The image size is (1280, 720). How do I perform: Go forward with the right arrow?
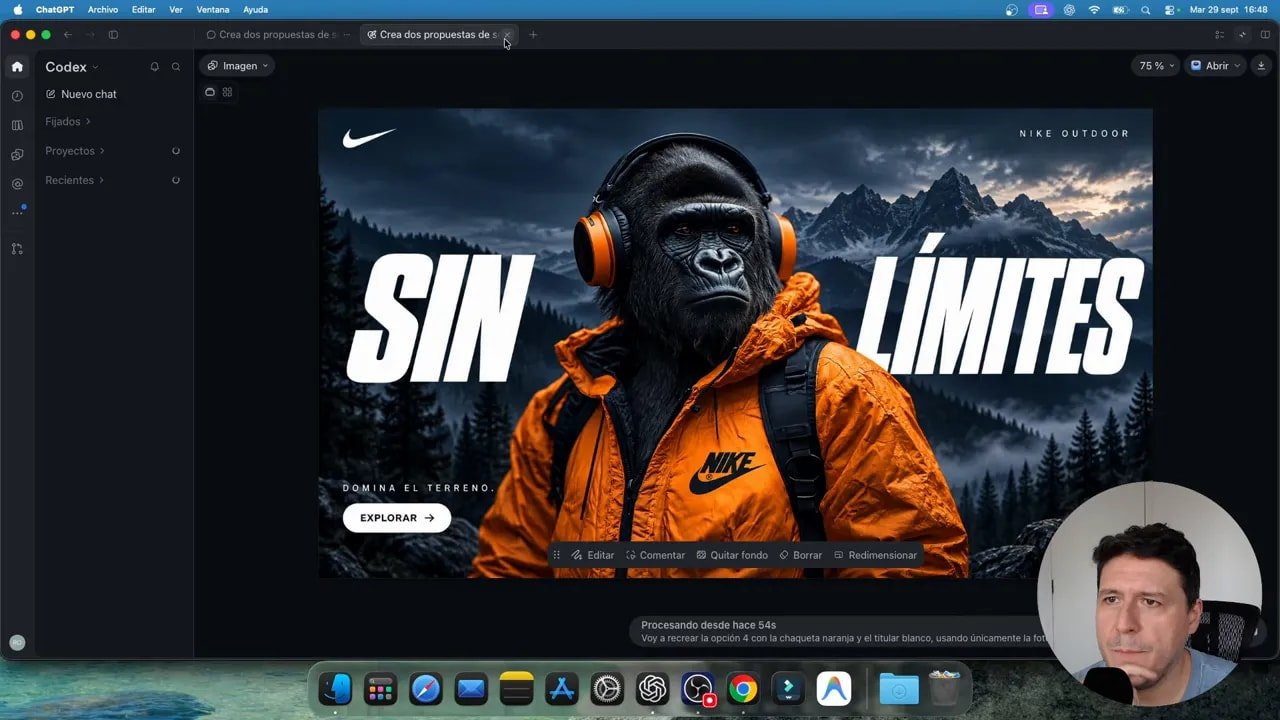[90, 34]
